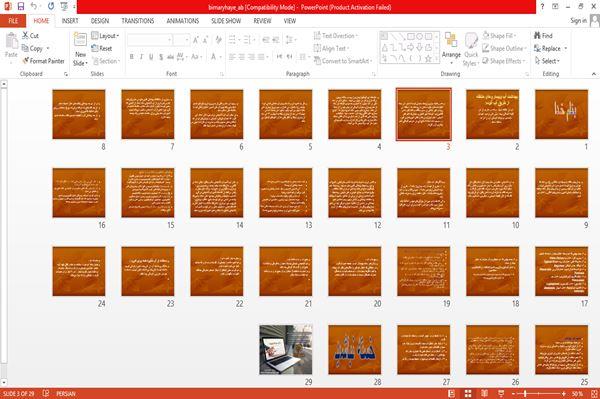Viewport: 600px width, 399px height.
Task: Toggle Bold formatting button
Action: (132, 57)
